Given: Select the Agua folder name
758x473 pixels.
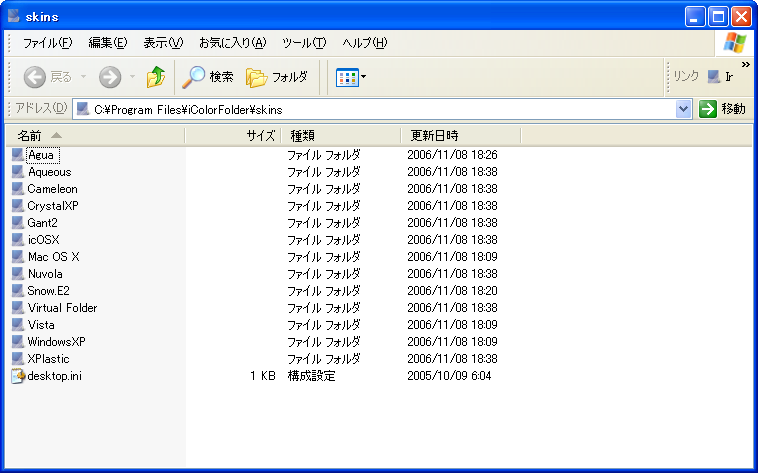Looking at the screenshot, I should pos(41,155).
